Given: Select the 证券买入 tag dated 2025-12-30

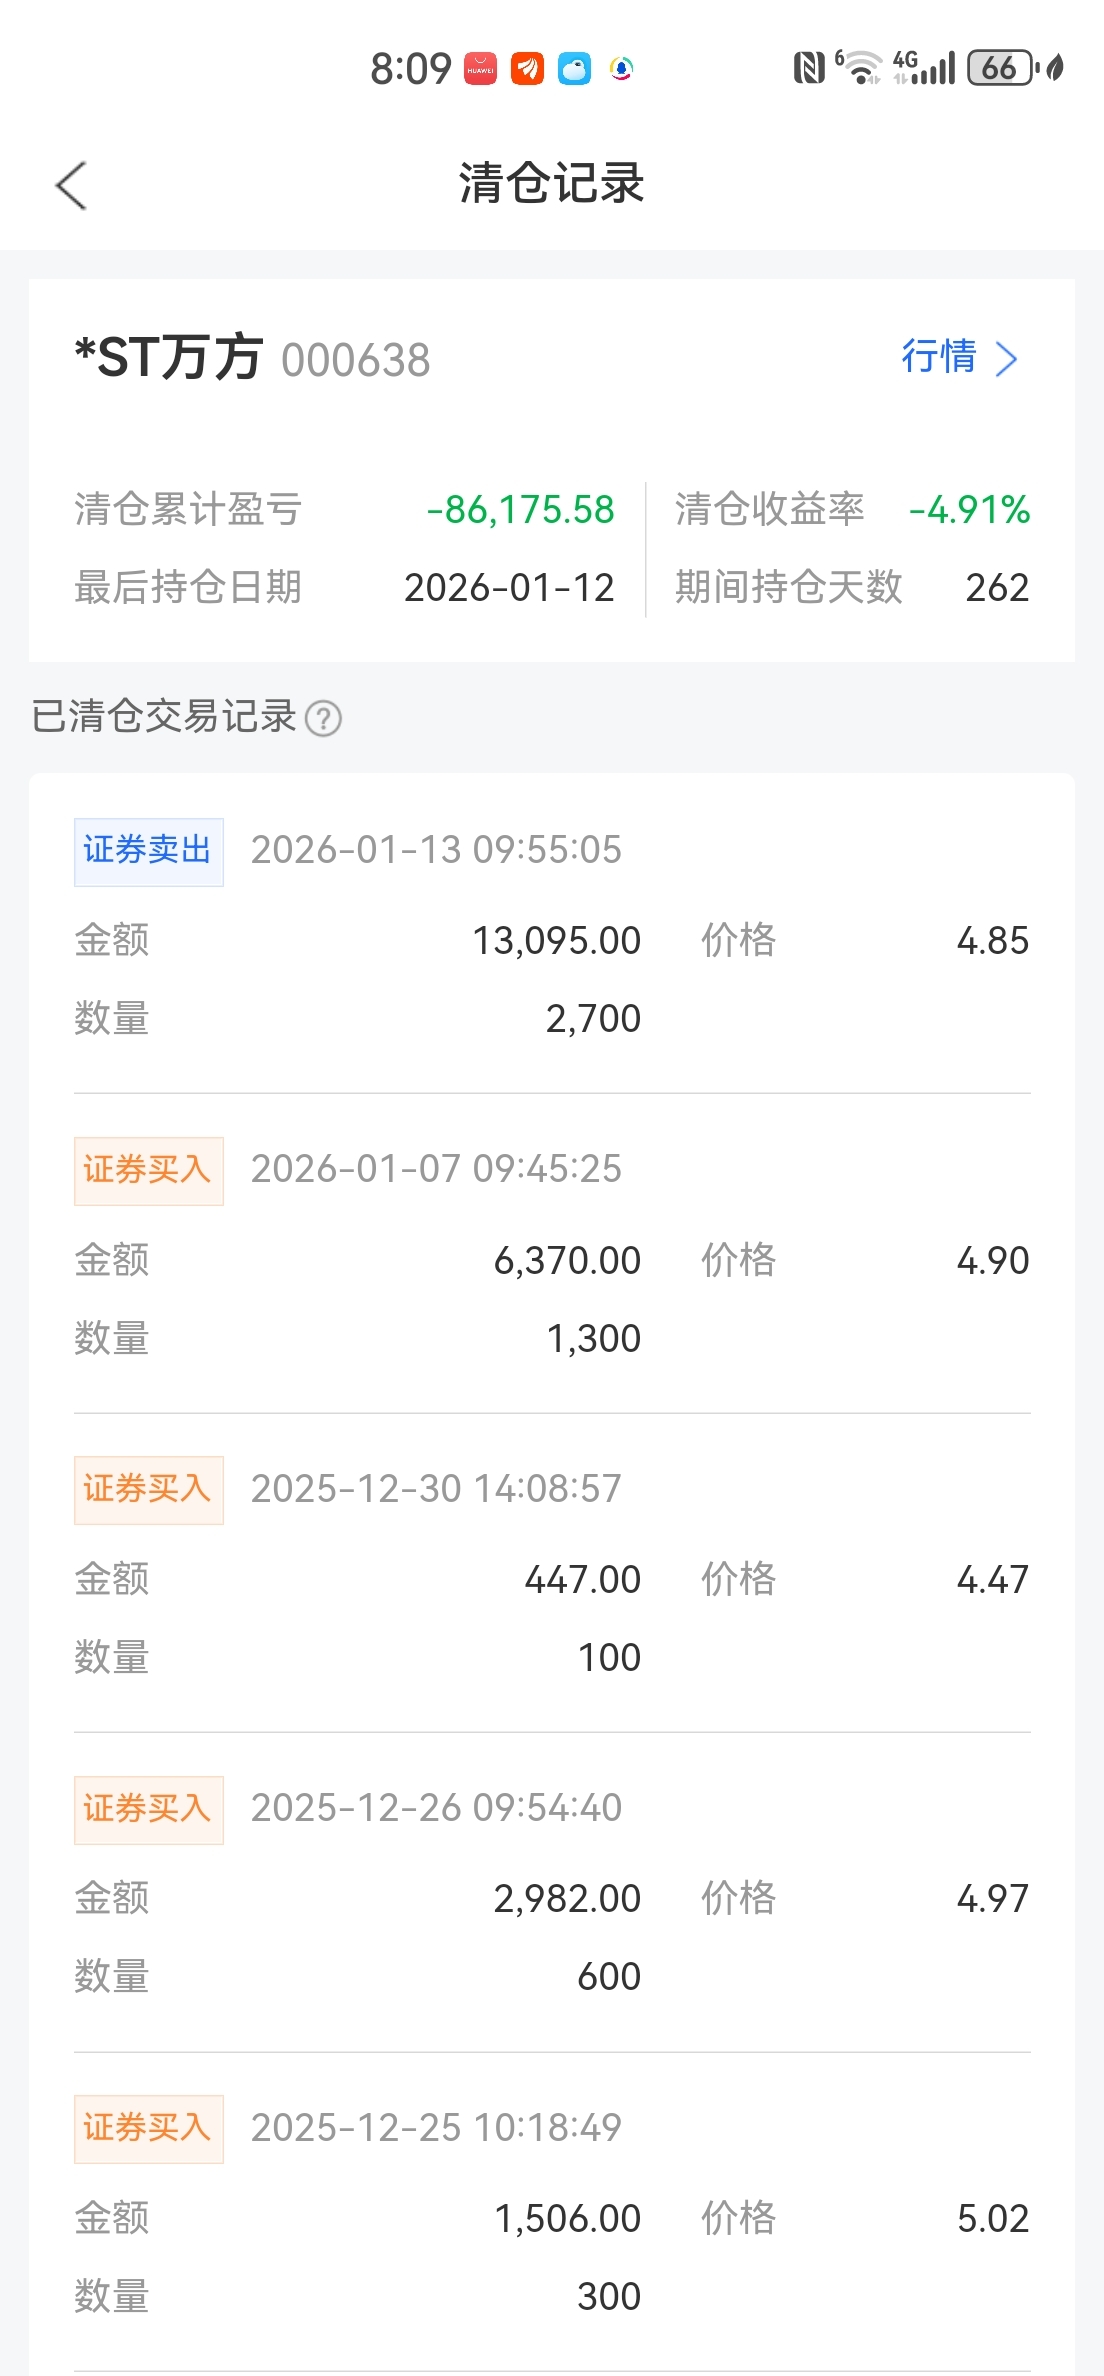Looking at the screenshot, I should 148,1489.
